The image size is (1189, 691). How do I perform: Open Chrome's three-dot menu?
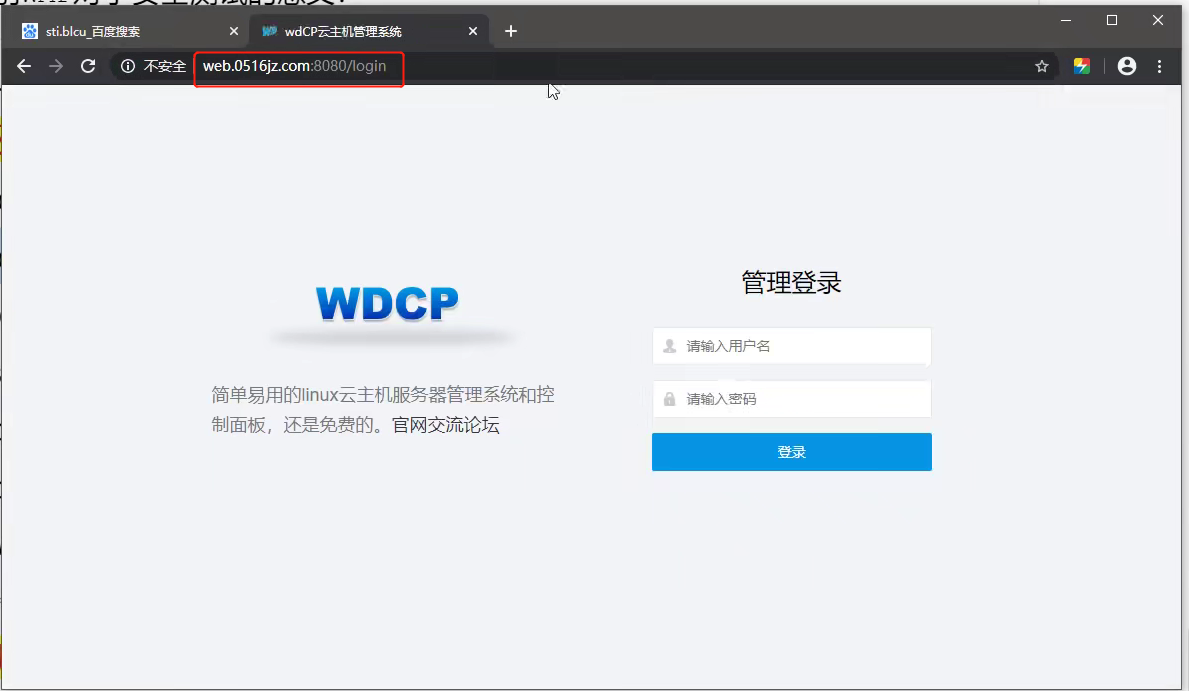click(x=1159, y=67)
